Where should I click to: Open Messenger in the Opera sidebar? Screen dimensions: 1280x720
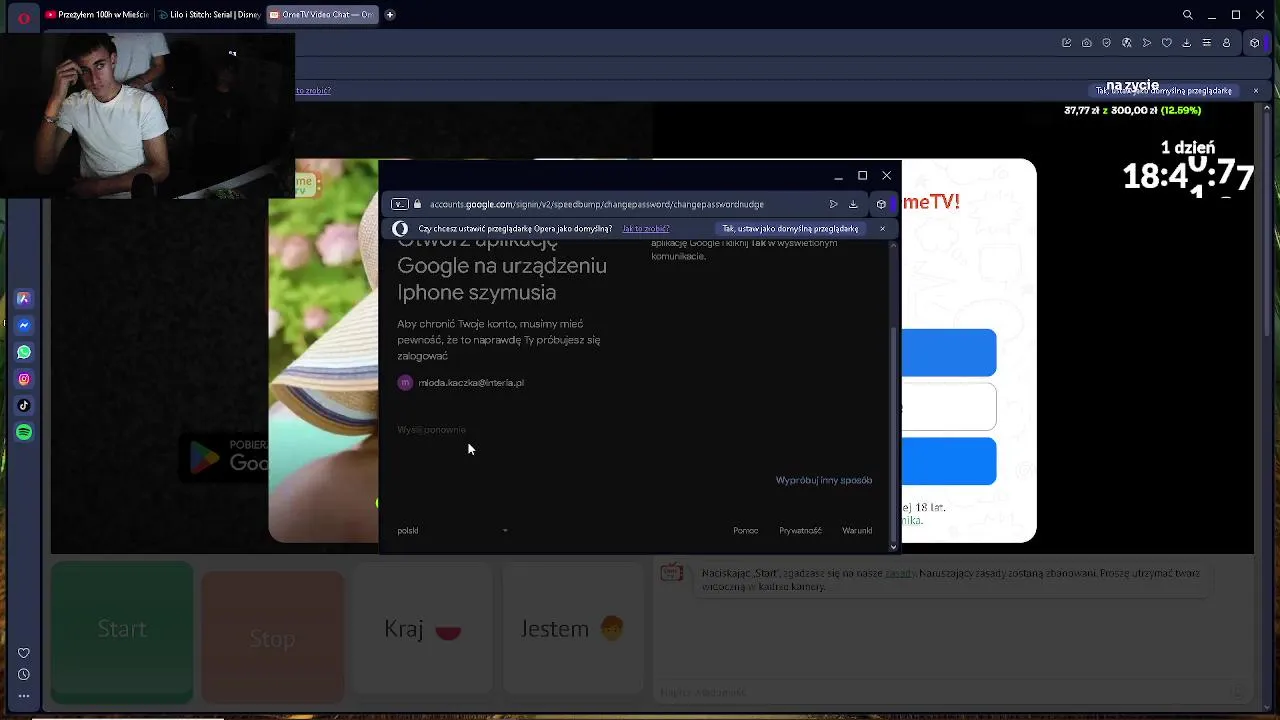(24, 325)
